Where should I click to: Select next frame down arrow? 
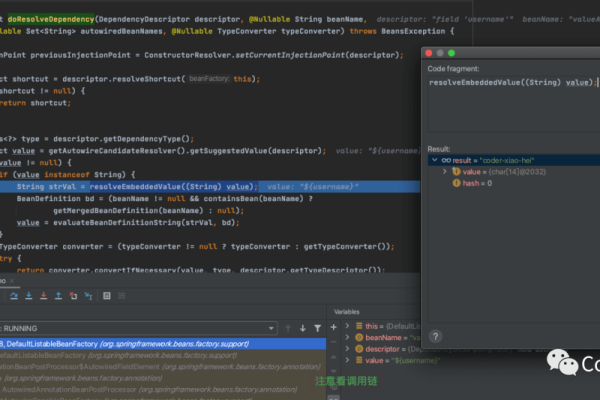303,328
